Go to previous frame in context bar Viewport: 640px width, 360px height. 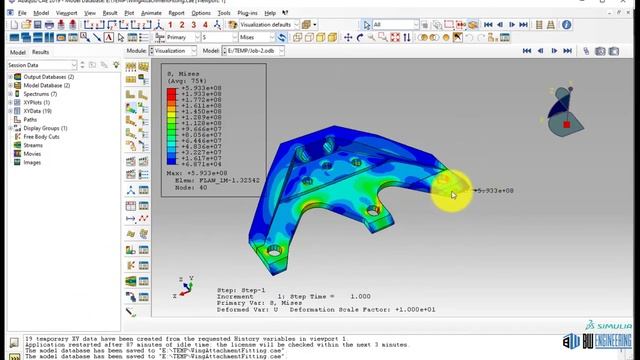[540, 51]
